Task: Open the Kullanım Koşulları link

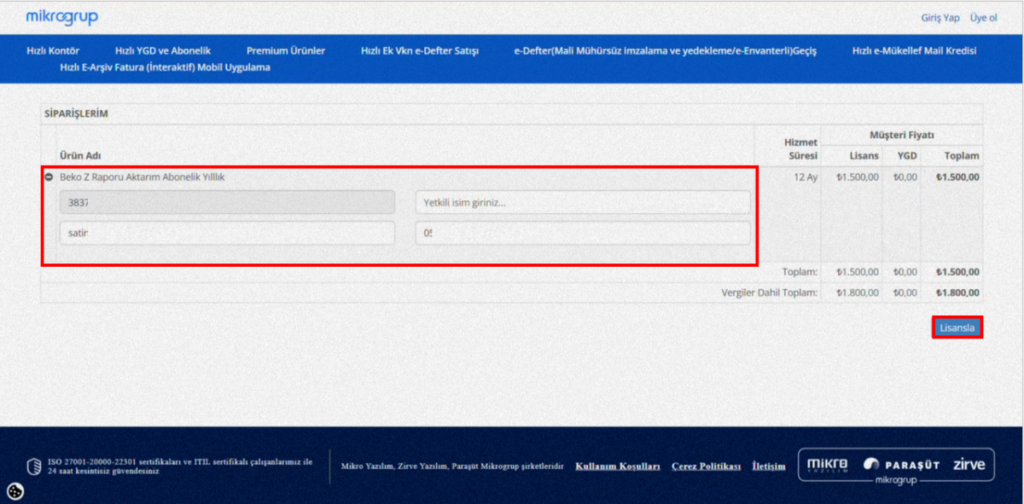Action: (x=617, y=466)
